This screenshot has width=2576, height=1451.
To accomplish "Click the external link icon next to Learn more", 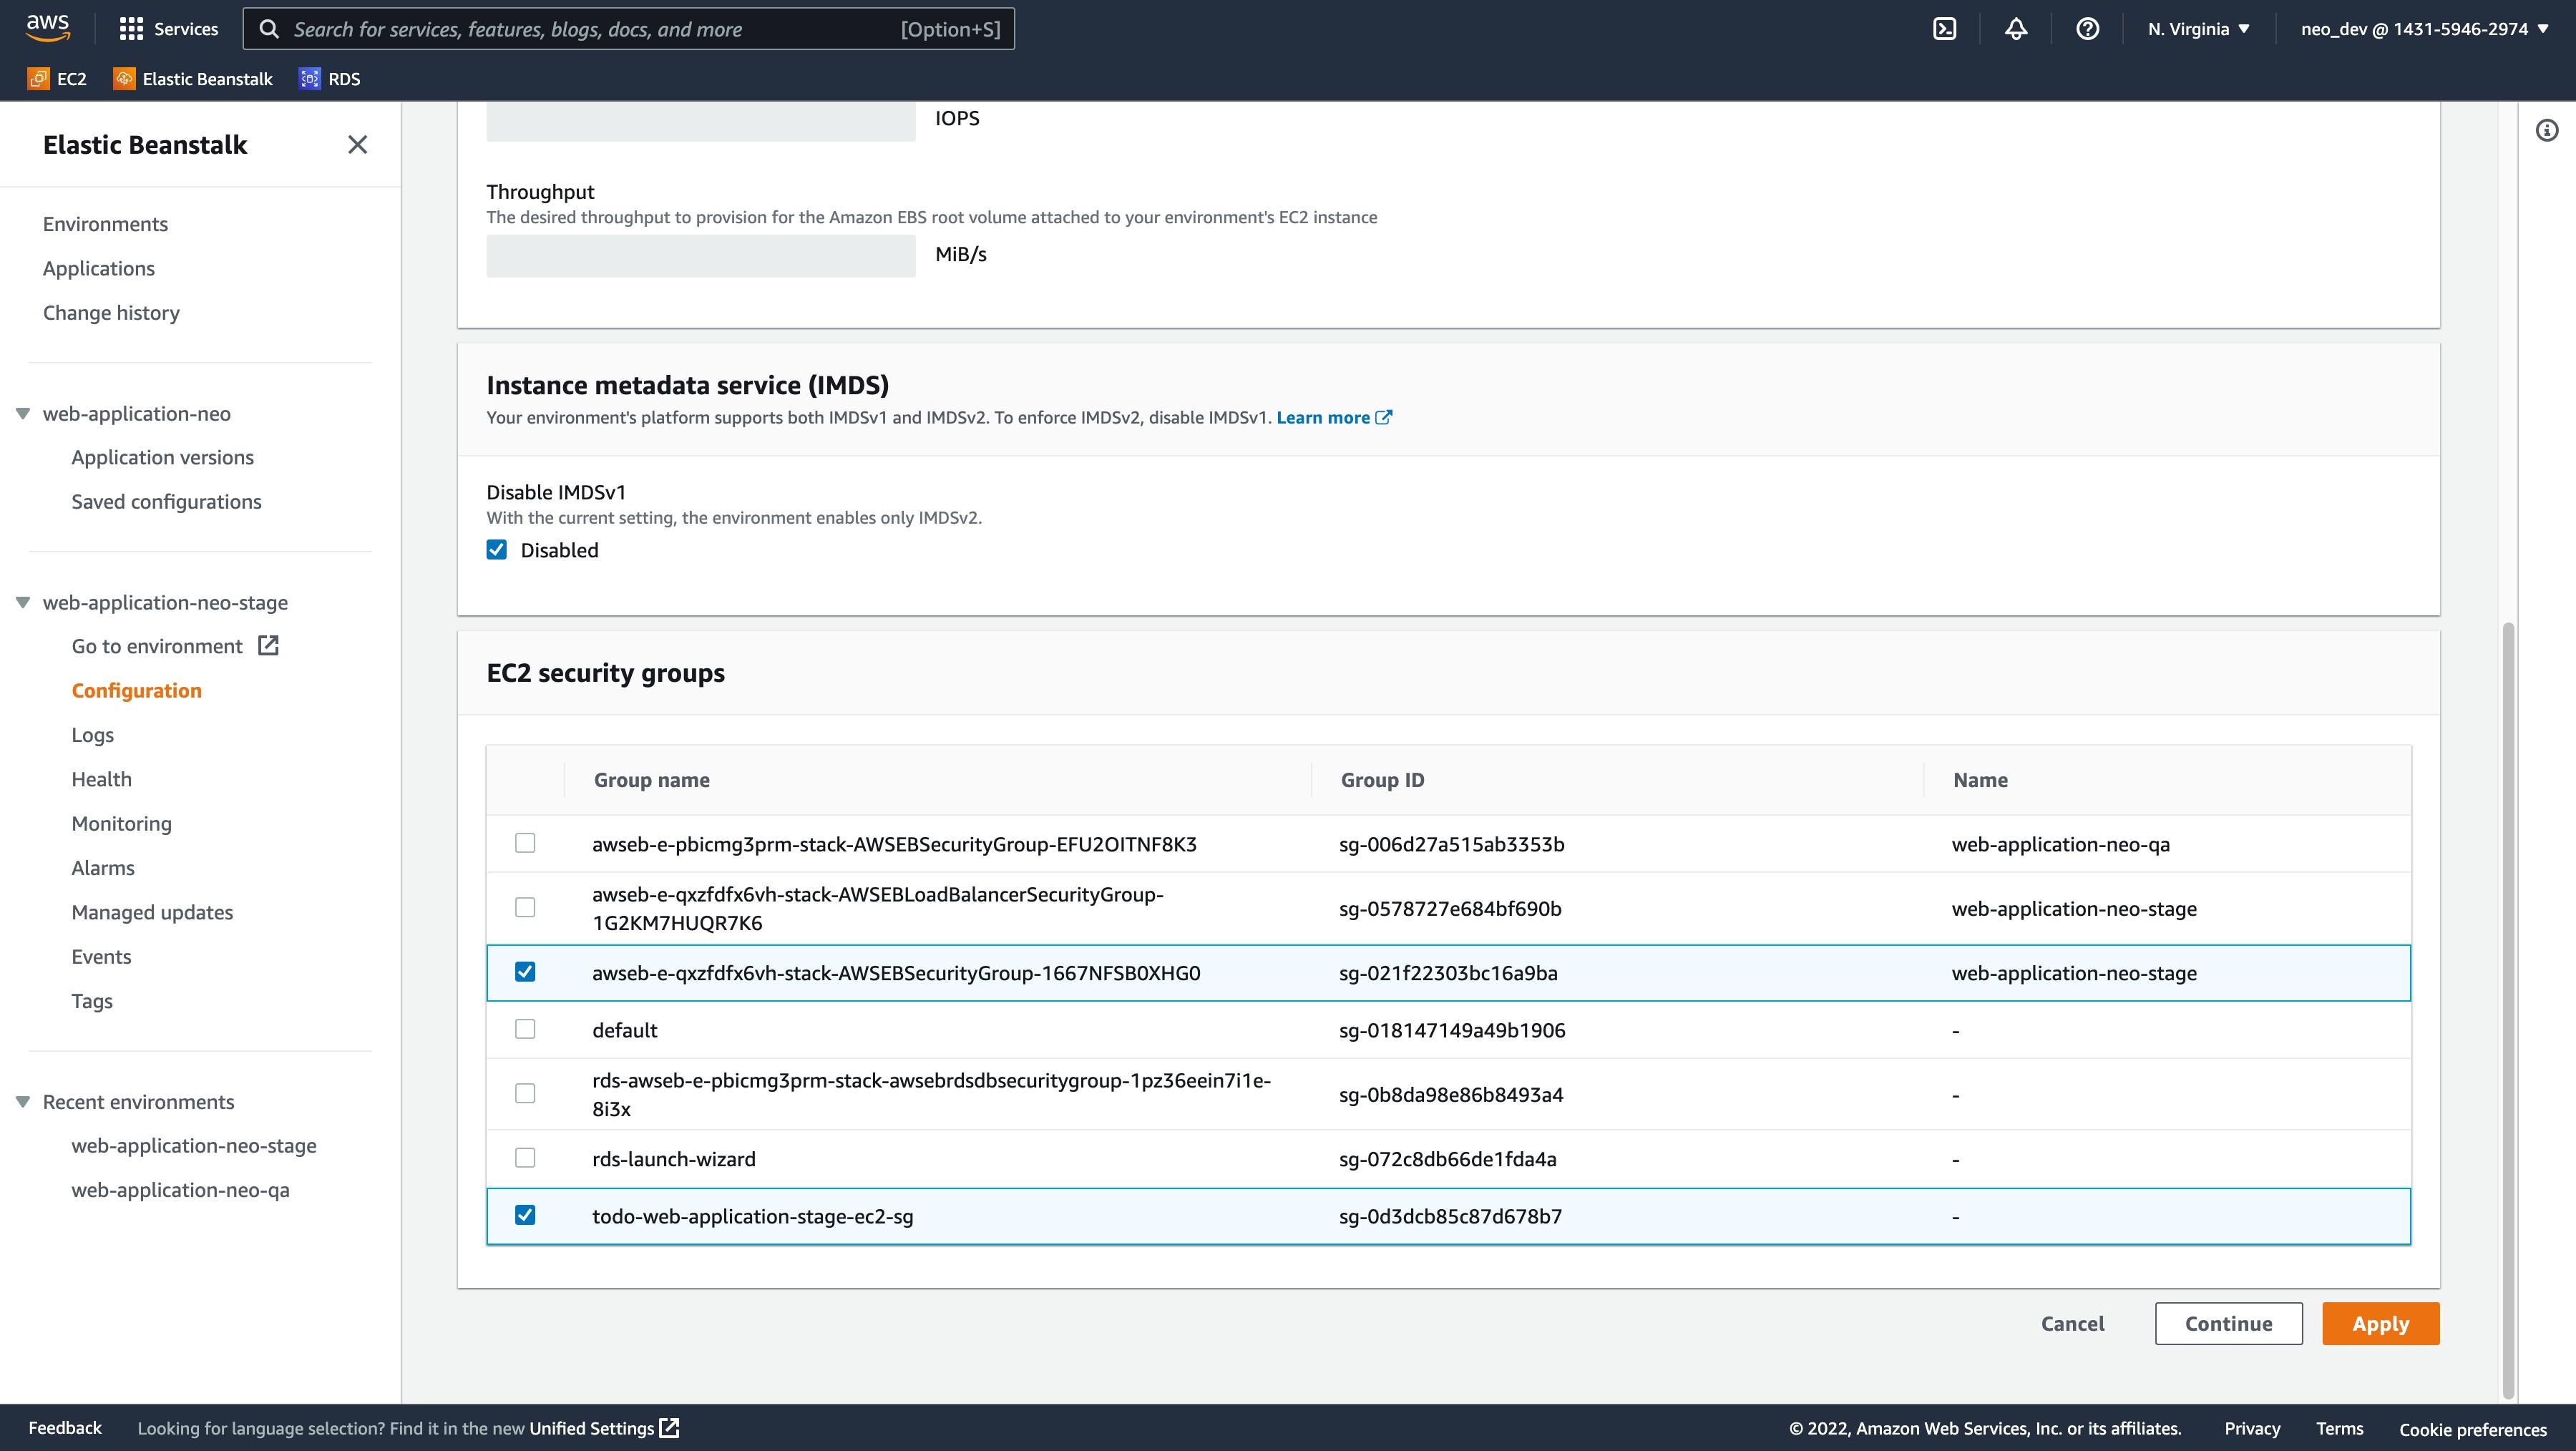I will (x=1384, y=418).
